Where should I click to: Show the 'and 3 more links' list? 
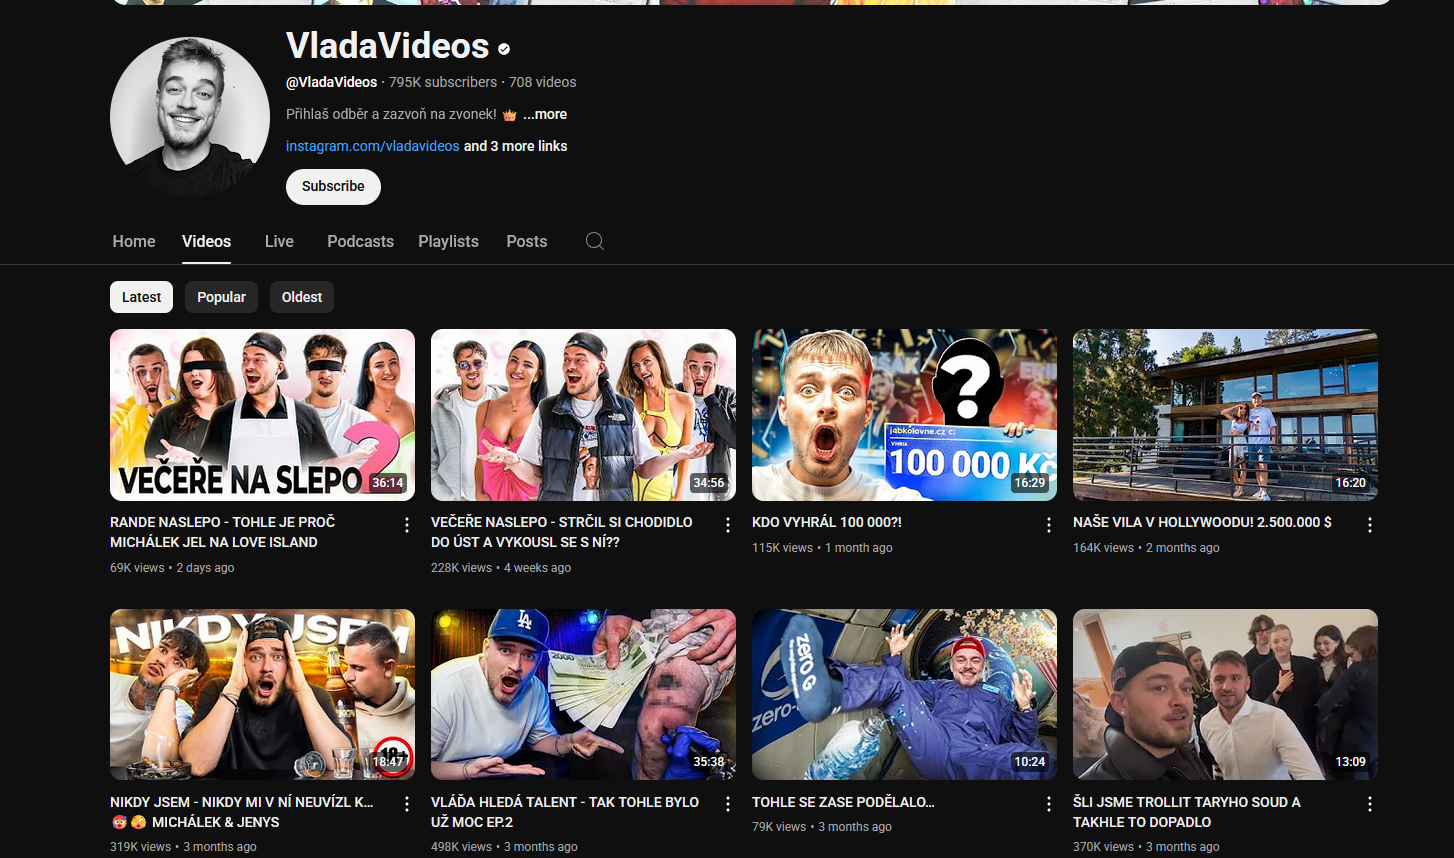tap(515, 146)
